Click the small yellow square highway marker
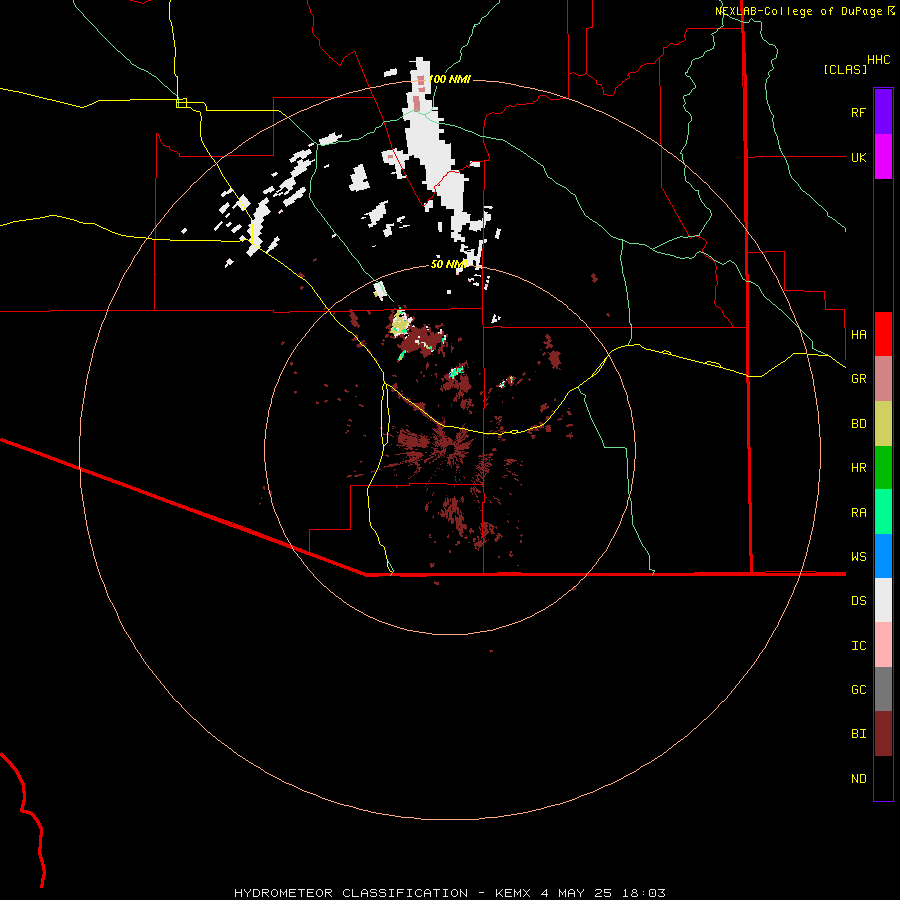 coord(181,103)
